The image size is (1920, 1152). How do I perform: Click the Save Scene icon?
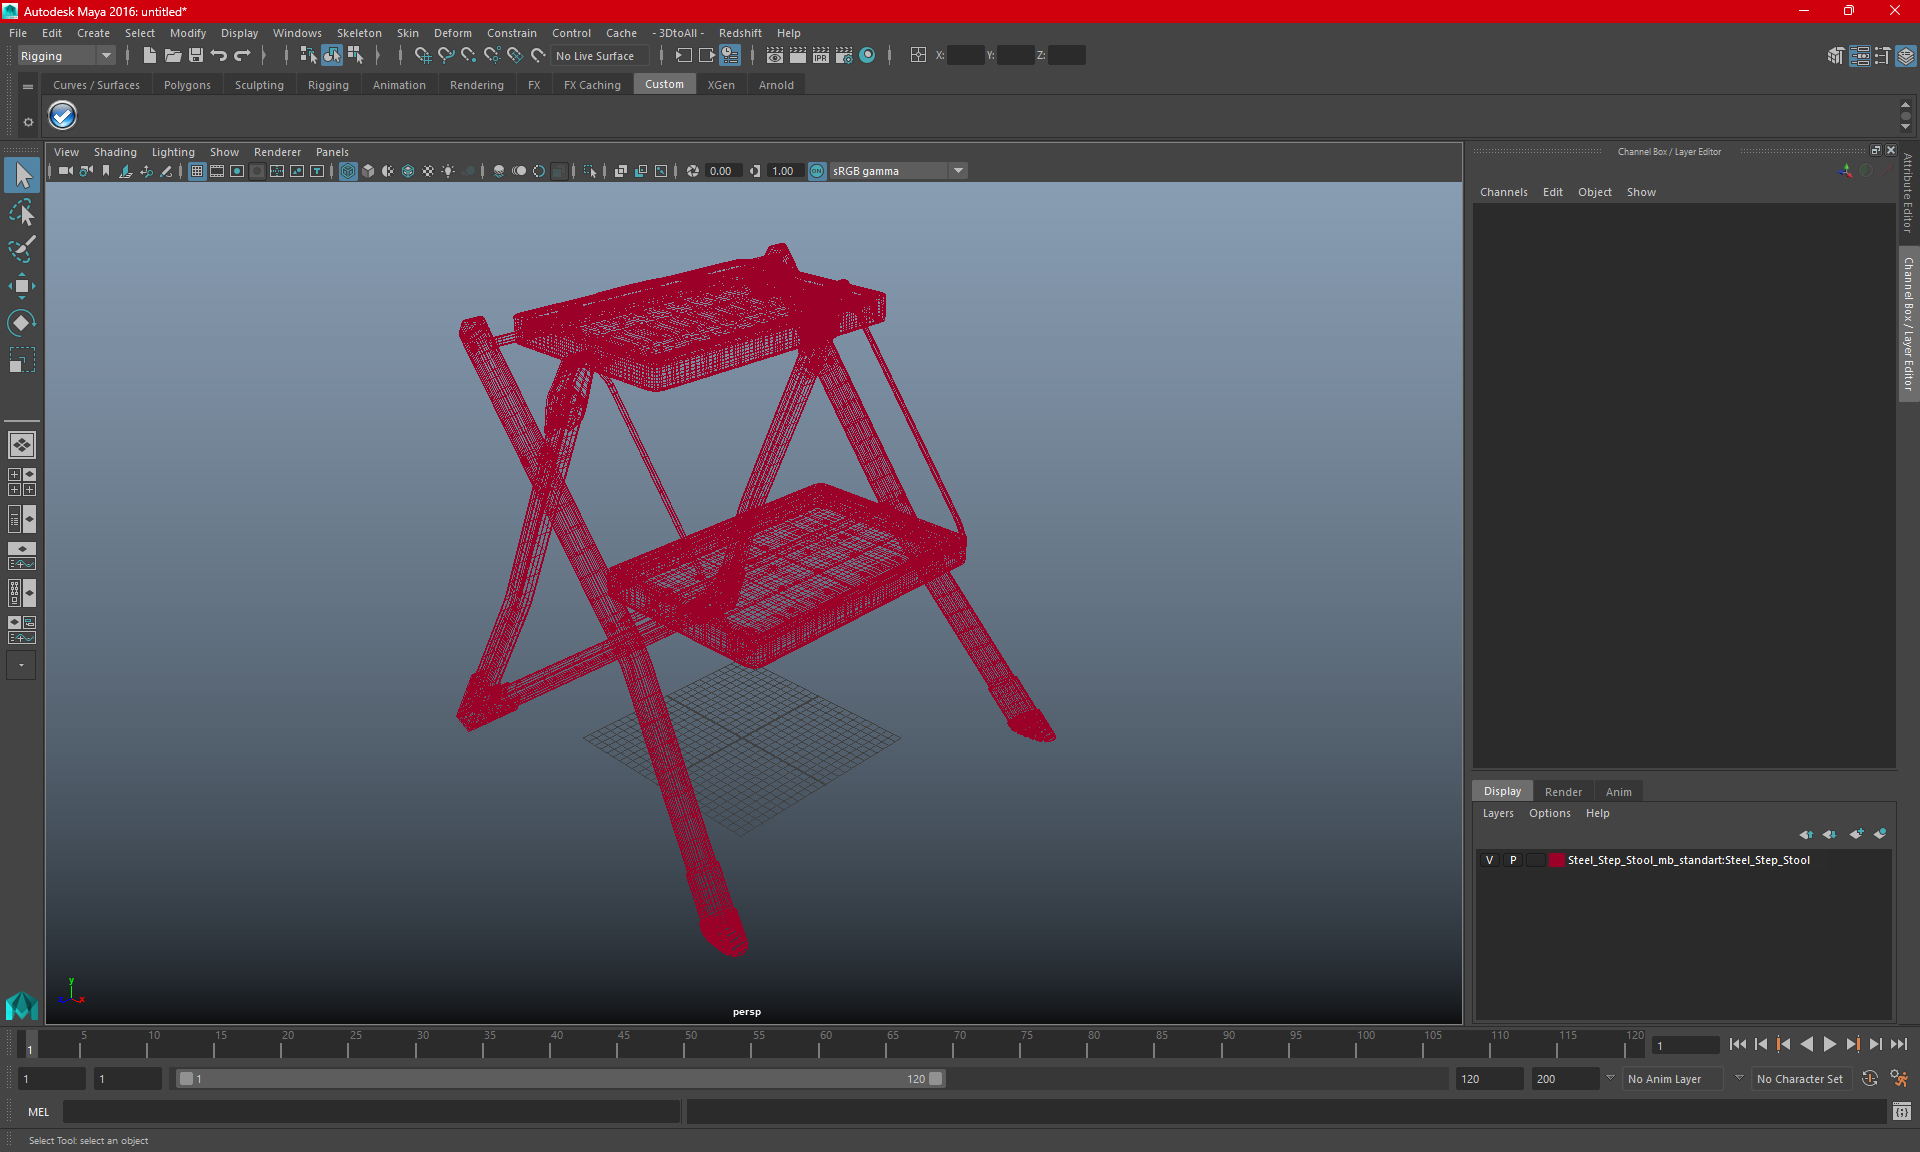click(x=196, y=56)
